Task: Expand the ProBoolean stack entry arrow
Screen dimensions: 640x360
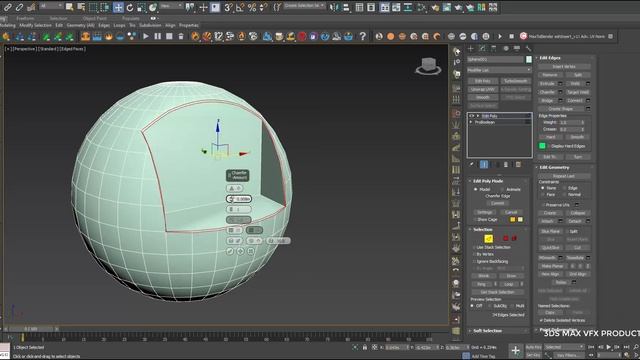Action: click(x=471, y=122)
